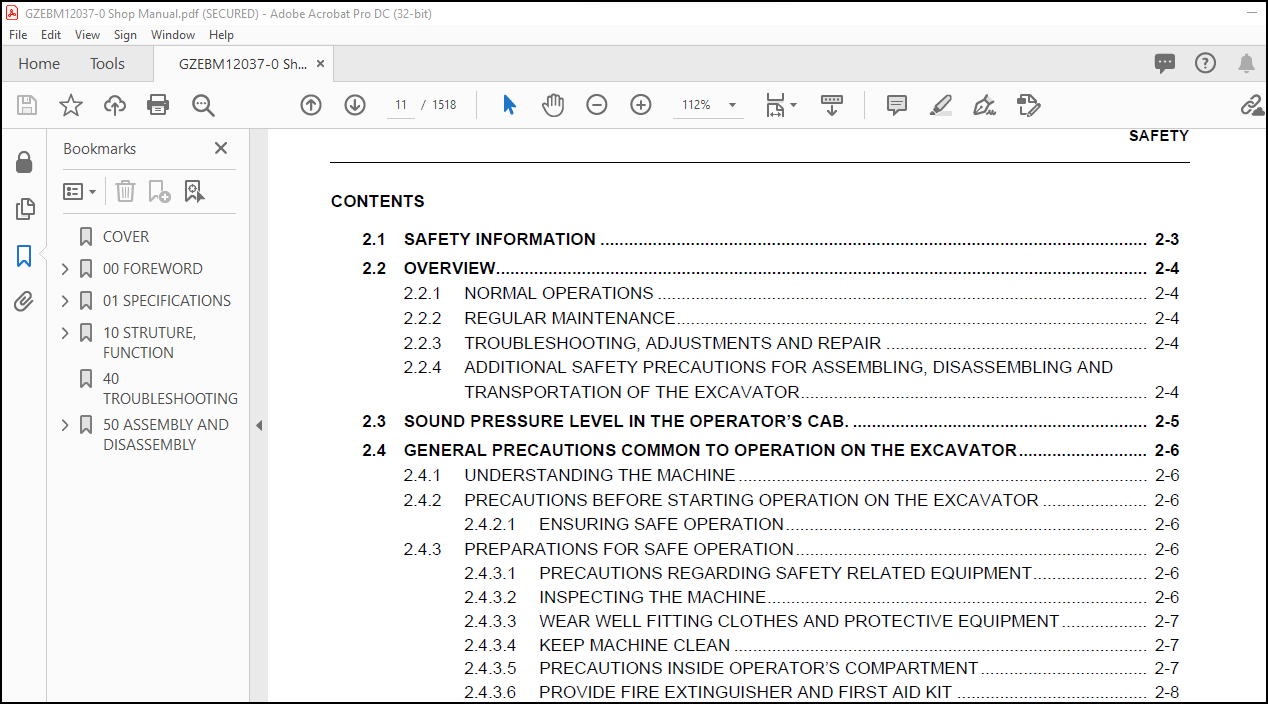Open the Window menu
Image resolution: width=1268 pixels, height=704 pixels.
[x=173, y=35]
